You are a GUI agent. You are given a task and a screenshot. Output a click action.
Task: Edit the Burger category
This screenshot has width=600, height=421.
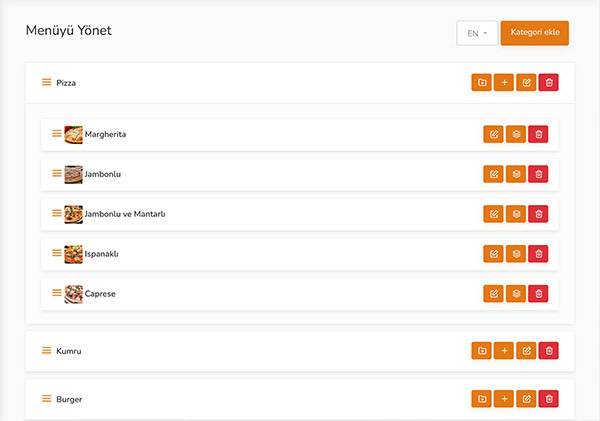pyautogui.click(x=526, y=399)
